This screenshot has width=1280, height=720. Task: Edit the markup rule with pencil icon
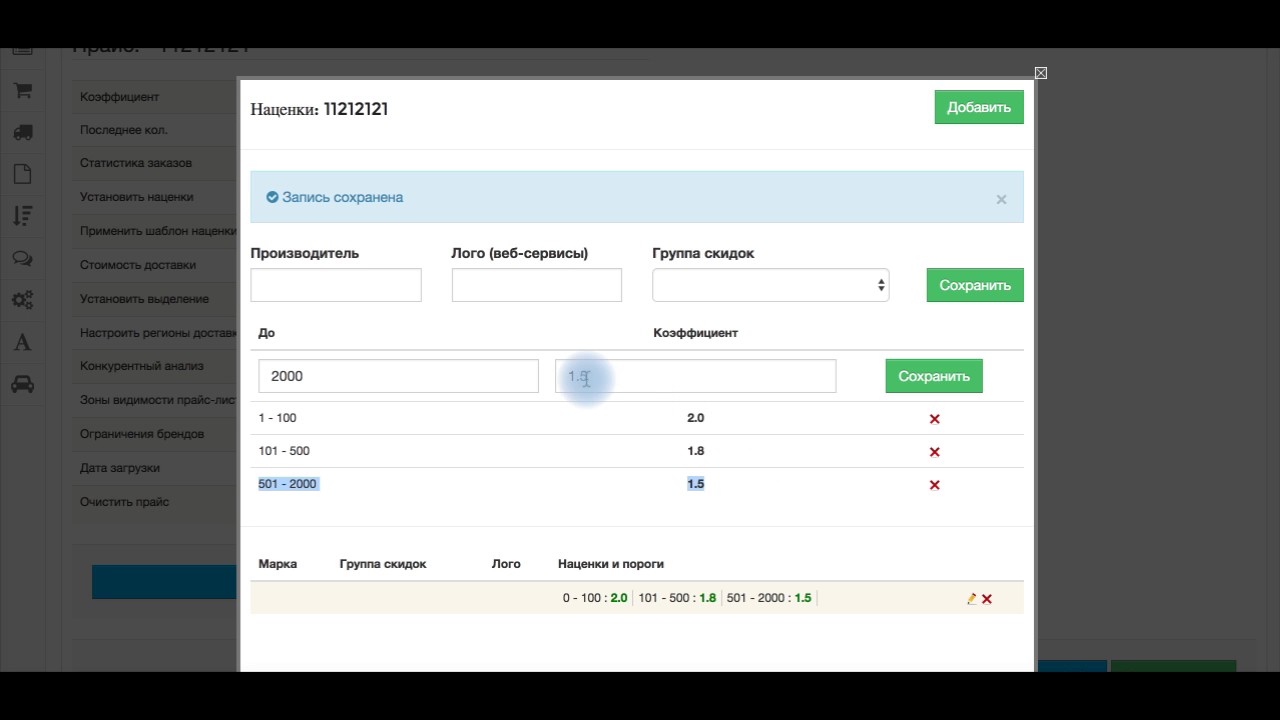[972, 598]
